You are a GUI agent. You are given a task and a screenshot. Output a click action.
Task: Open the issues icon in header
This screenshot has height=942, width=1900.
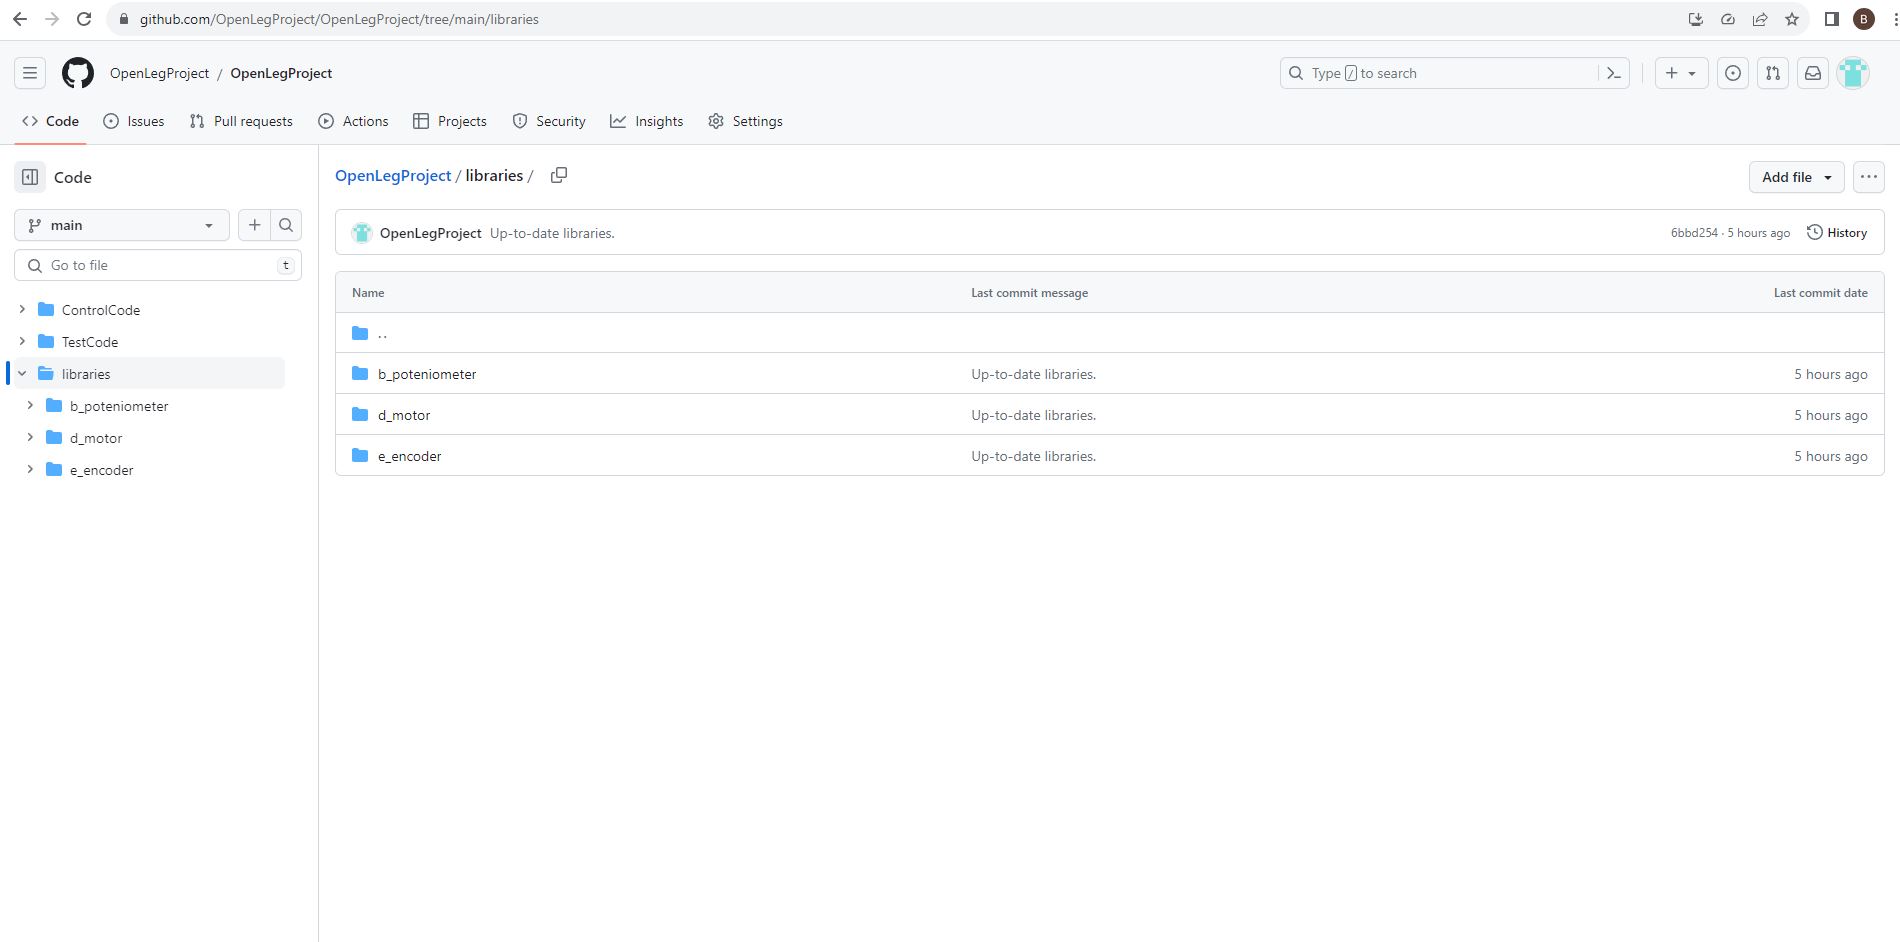coord(1732,73)
